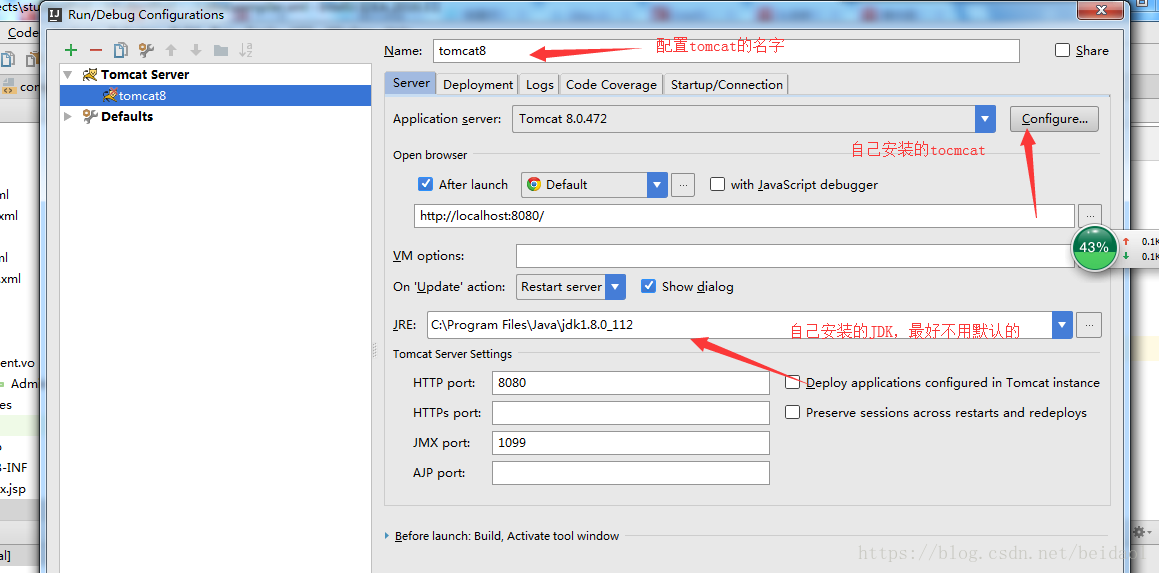This screenshot has height=573, width=1159.
Task: Click Tomcat Server Settings label
Action: tap(452, 354)
